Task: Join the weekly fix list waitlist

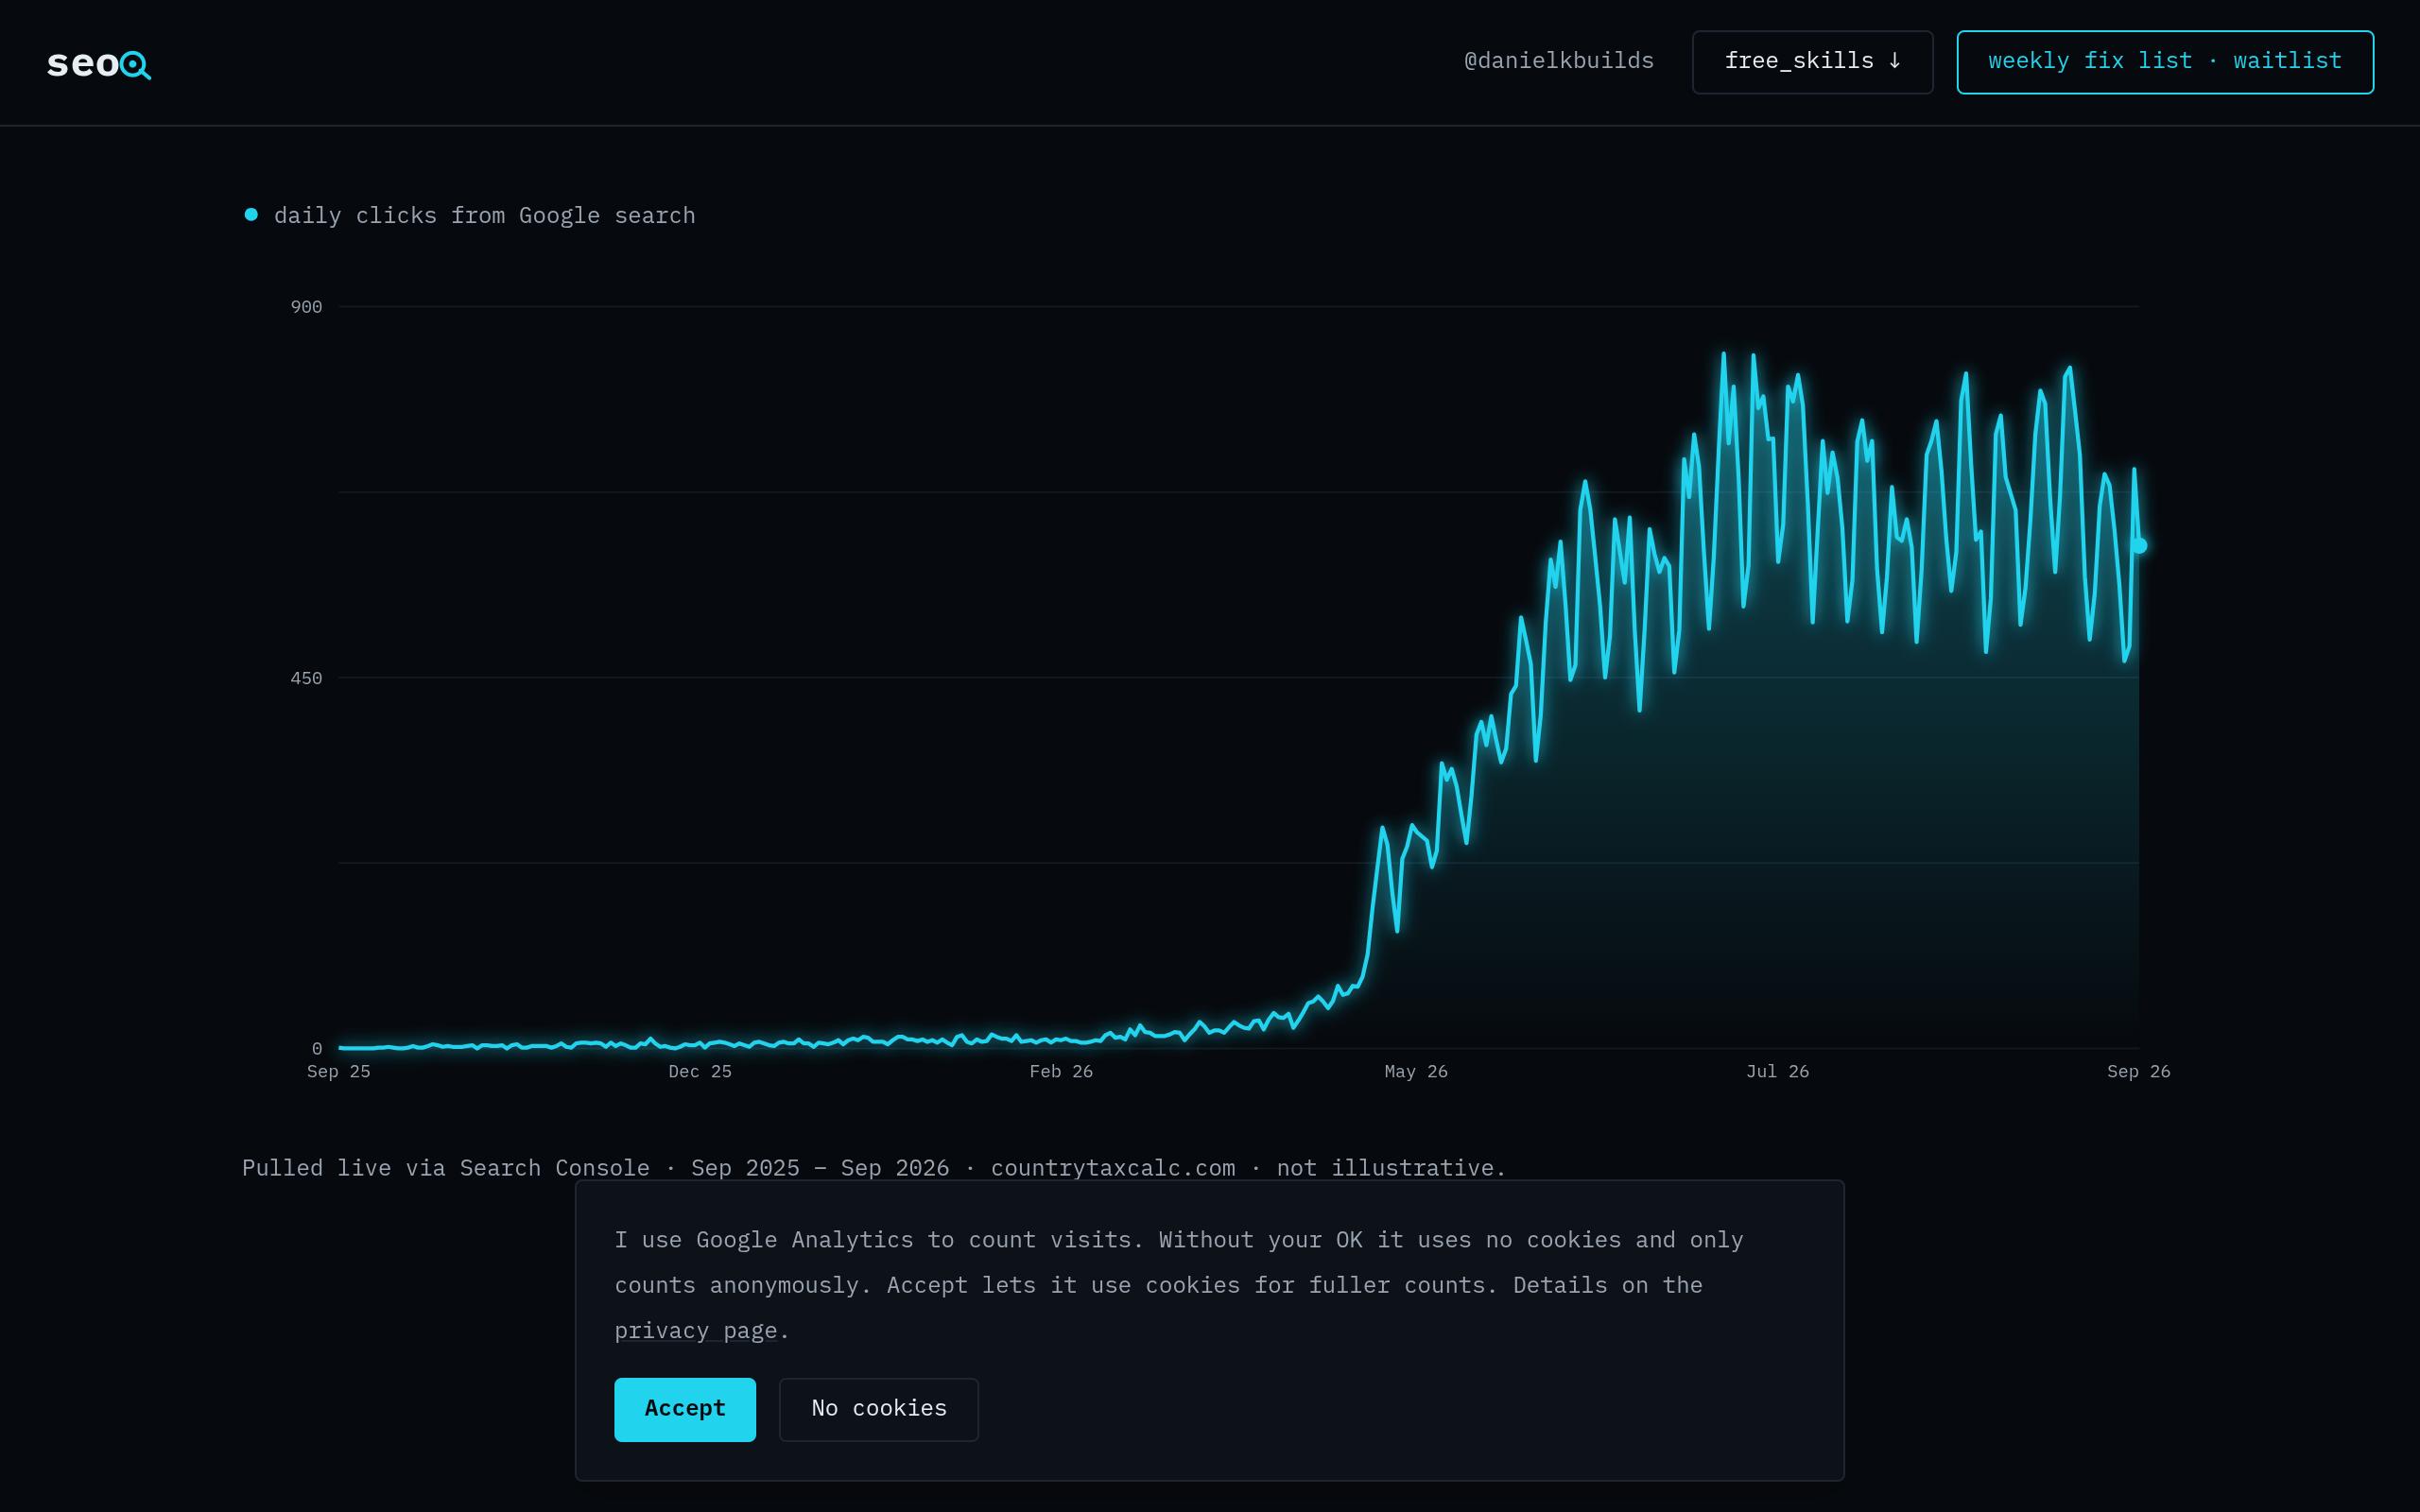Action: click(2165, 62)
